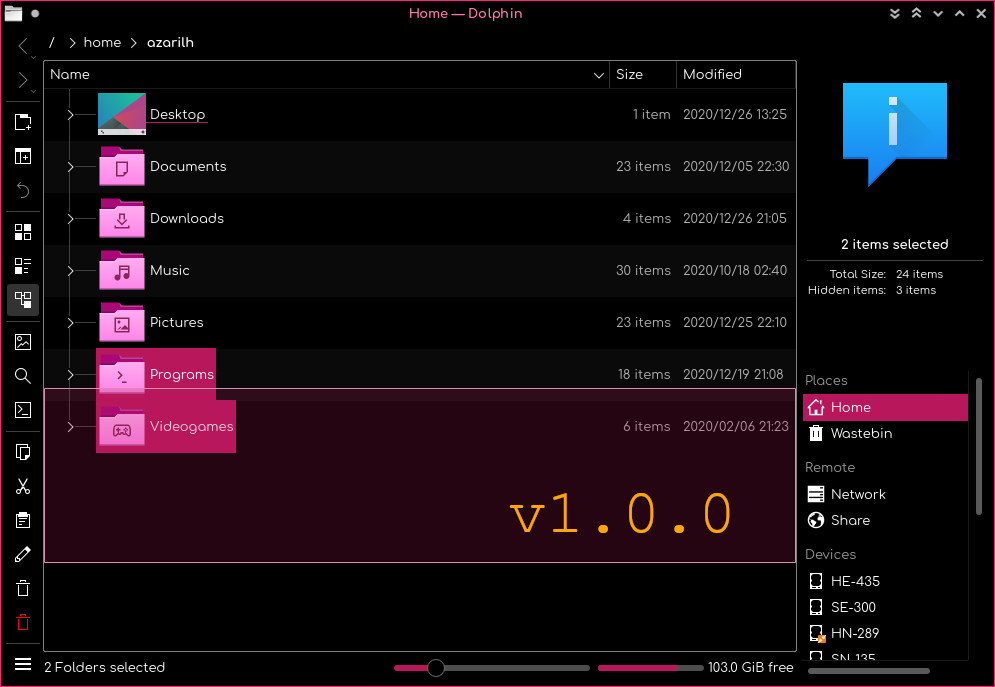This screenshot has width=995, height=687.
Task: Click the rename pencil icon
Action: 23,554
